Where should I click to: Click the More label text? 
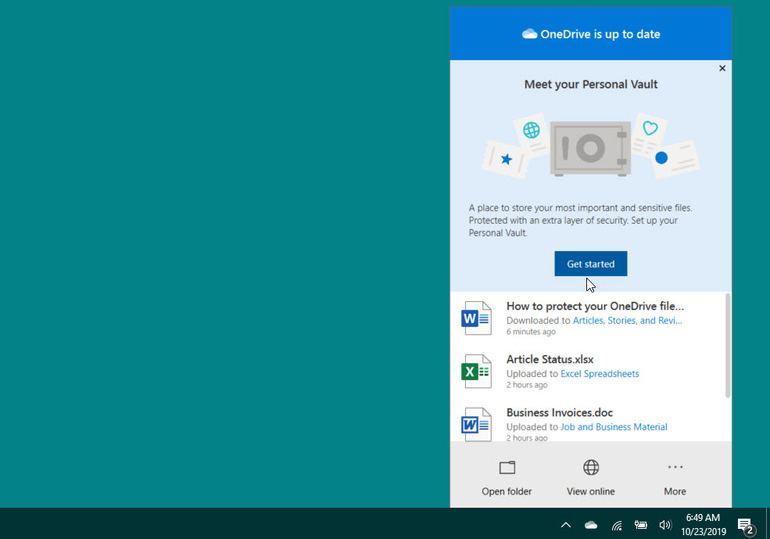(675, 491)
